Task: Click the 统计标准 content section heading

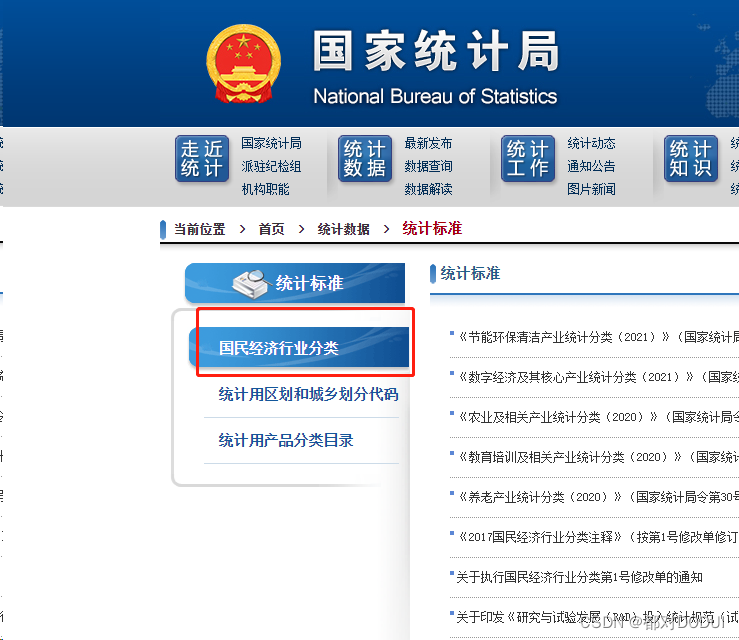Action: 470,273
